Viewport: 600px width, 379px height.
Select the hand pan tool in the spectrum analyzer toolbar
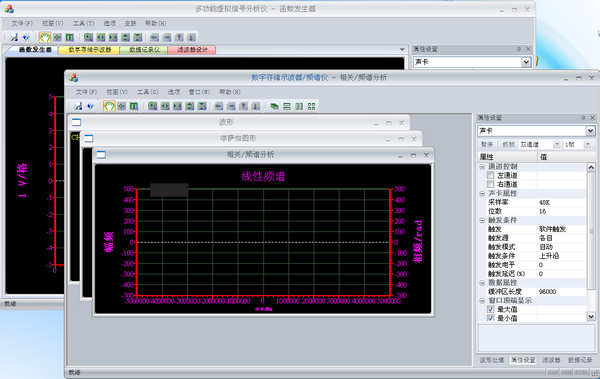point(109,106)
